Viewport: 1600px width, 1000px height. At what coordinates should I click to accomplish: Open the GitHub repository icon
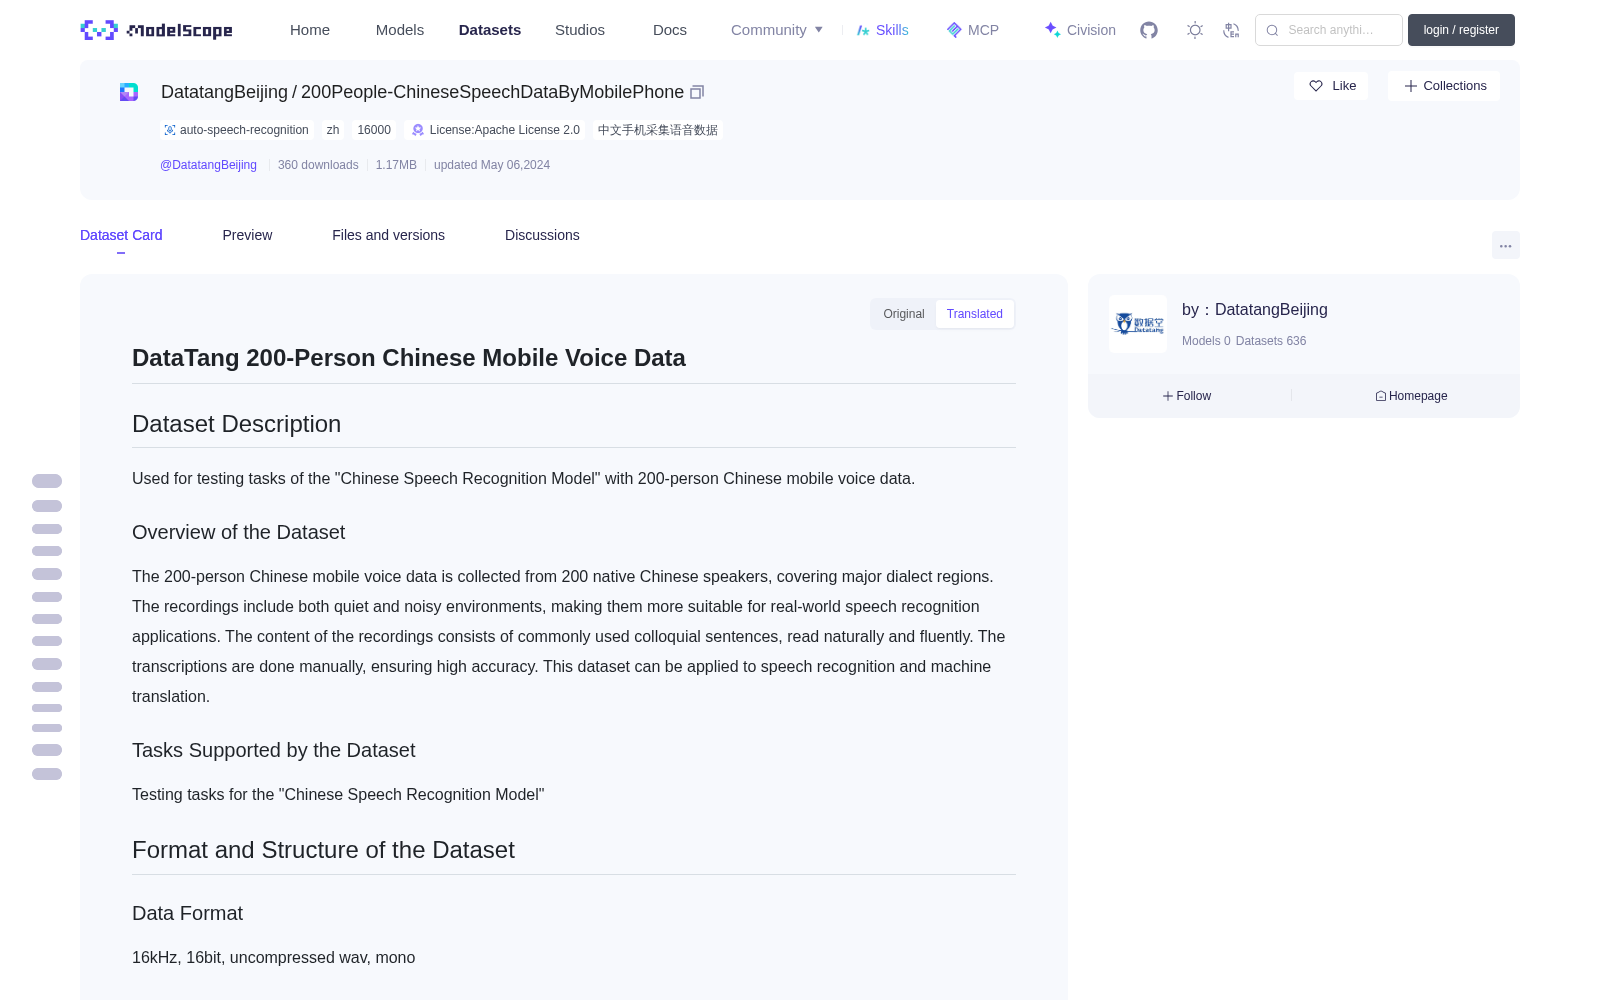click(1149, 30)
